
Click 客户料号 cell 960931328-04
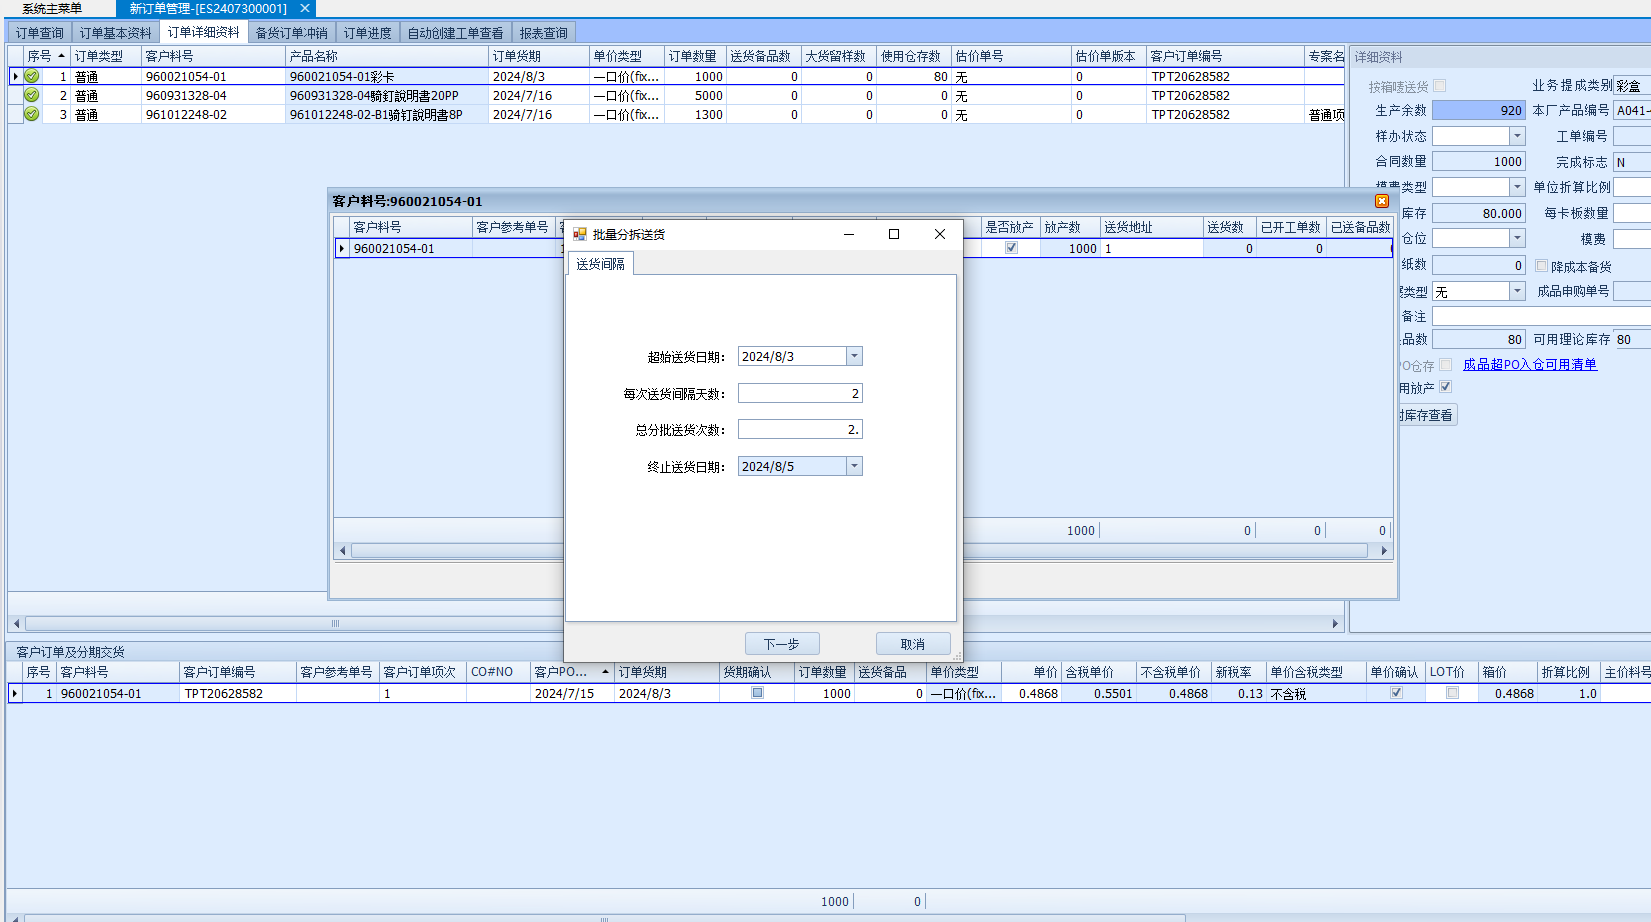coord(213,95)
